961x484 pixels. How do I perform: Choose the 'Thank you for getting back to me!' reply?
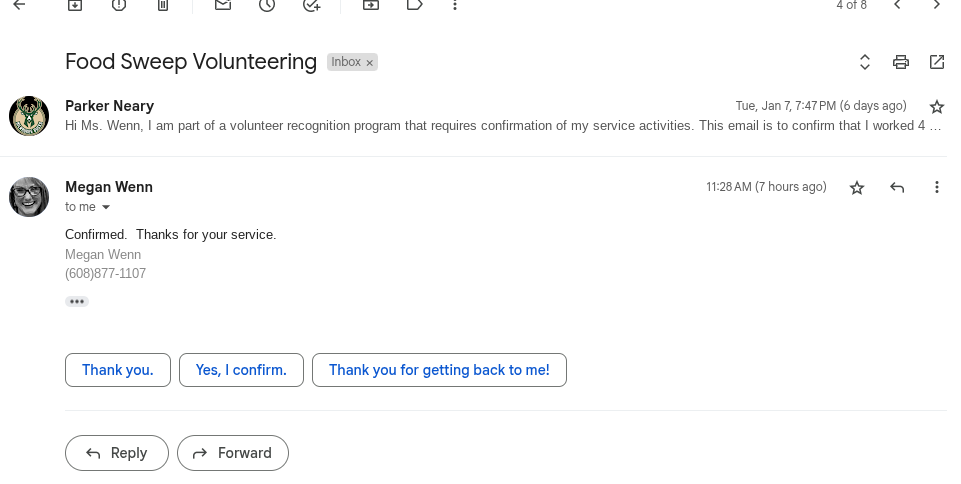click(x=439, y=370)
